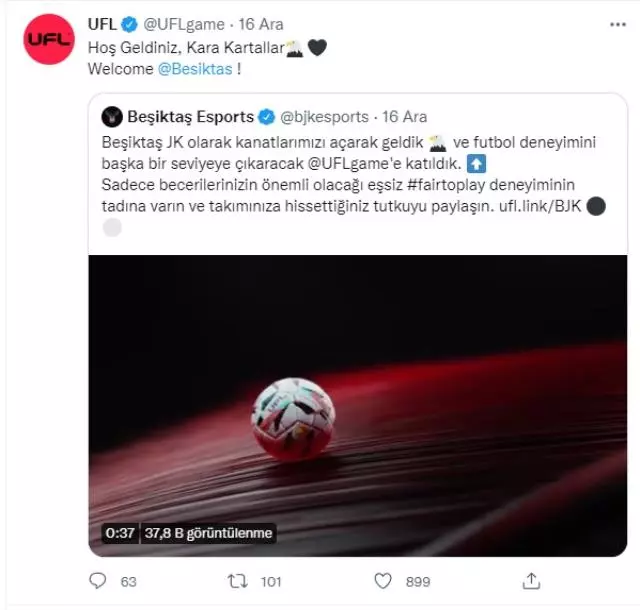This screenshot has height=610, width=640.
Task: Play the football video thumbnail
Action: [358, 405]
